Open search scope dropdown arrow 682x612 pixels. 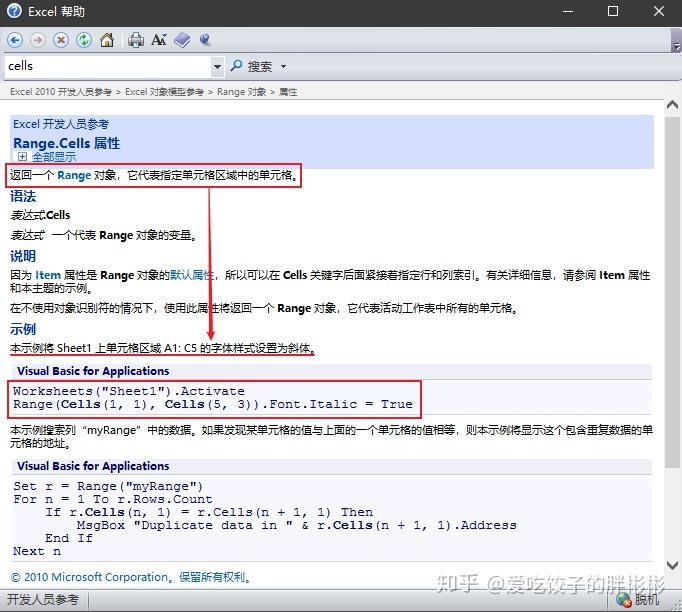coord(284,67)
